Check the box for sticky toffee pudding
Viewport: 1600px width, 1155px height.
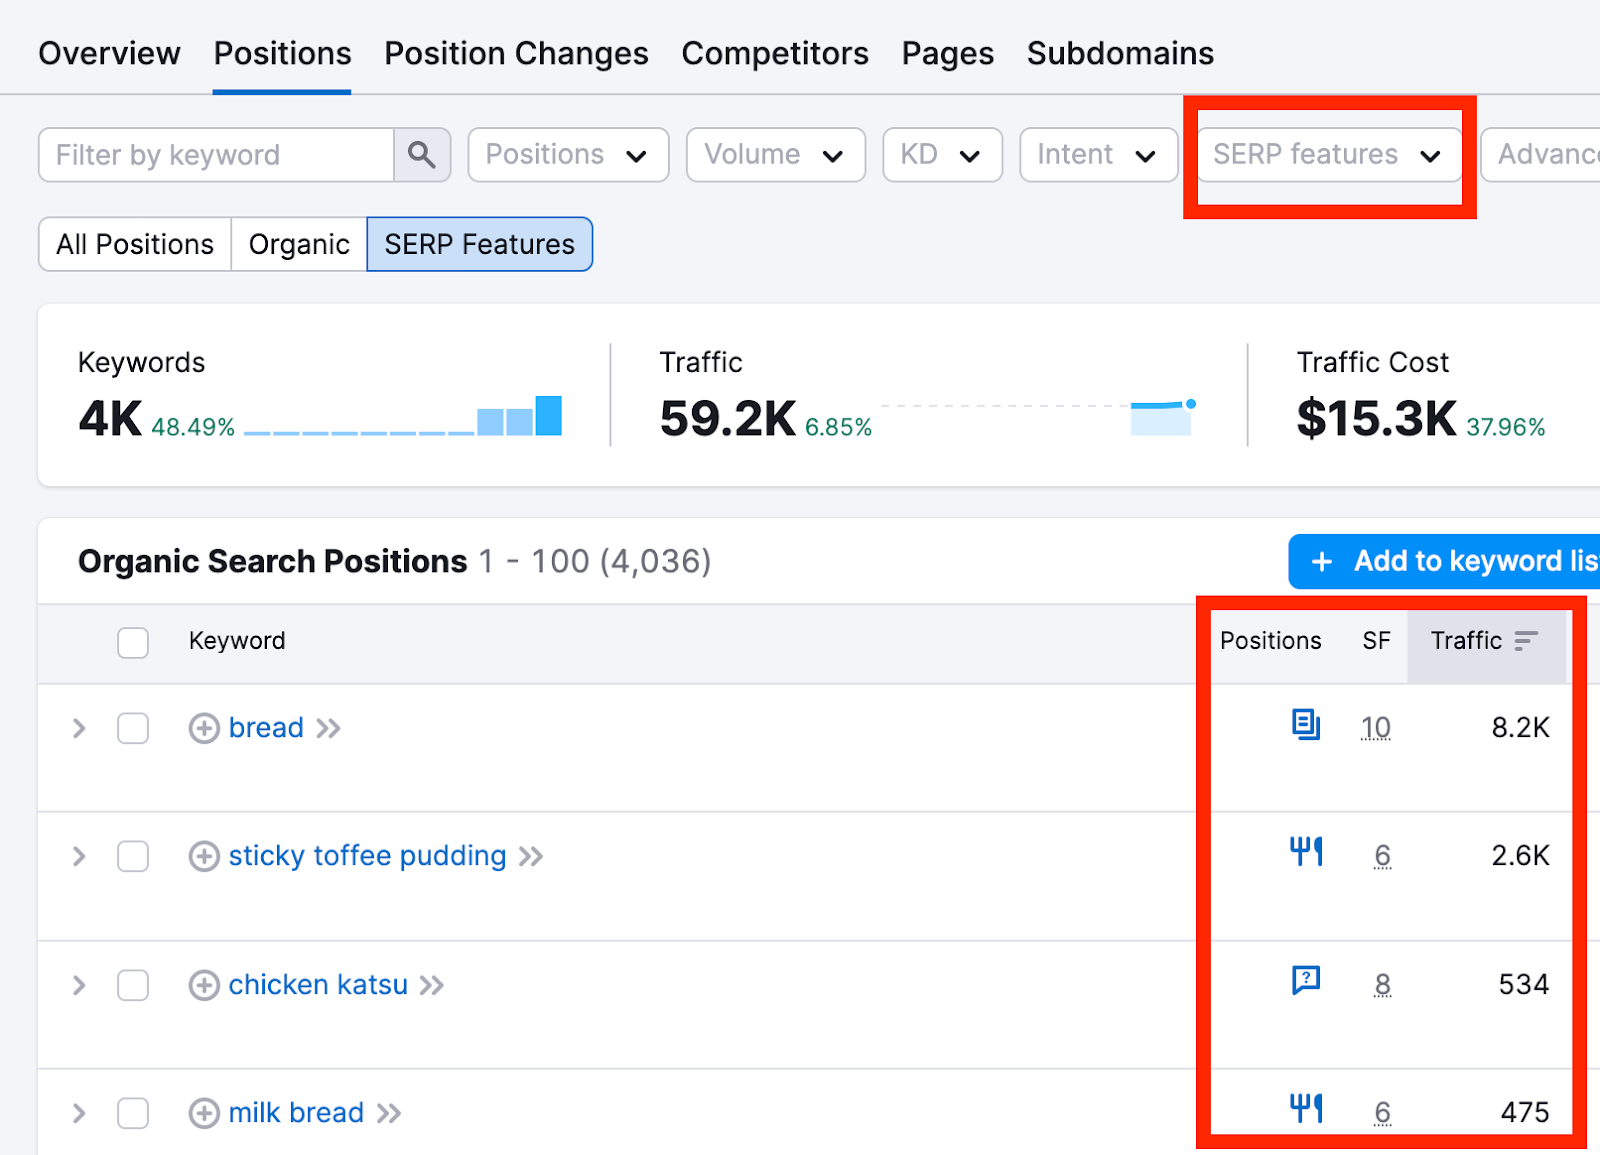click(x=133, y=856)
